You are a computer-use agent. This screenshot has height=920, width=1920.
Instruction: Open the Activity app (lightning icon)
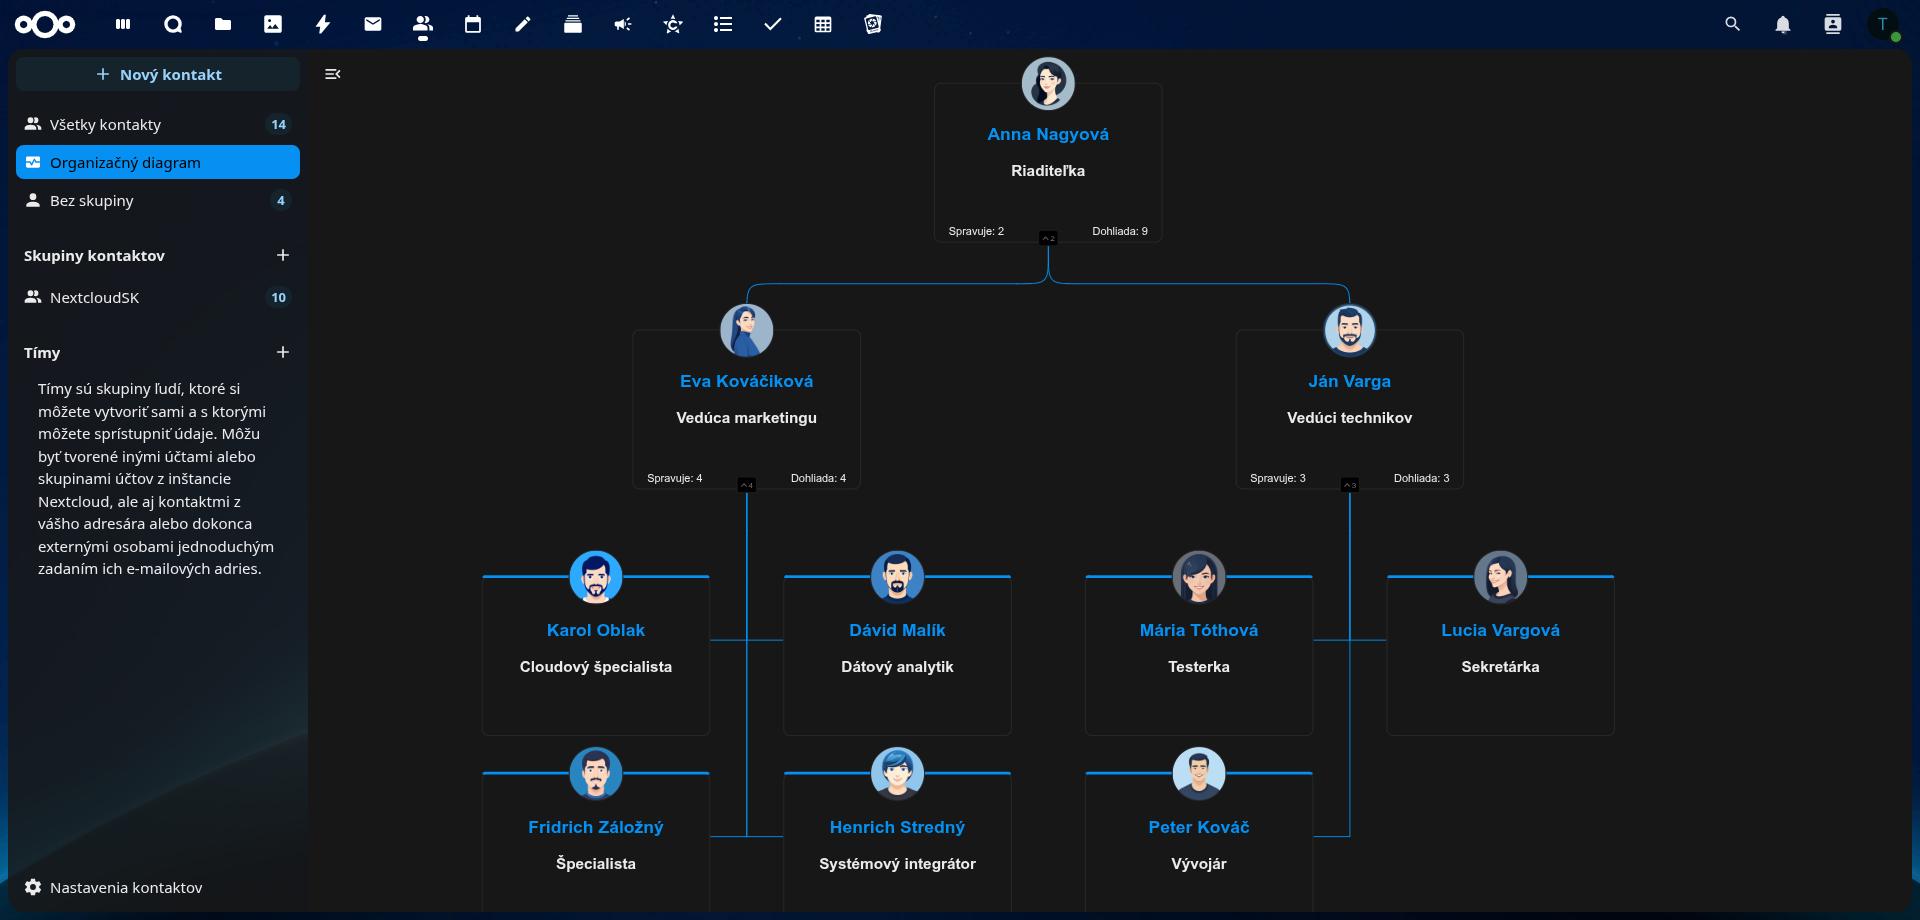[322, 24]
